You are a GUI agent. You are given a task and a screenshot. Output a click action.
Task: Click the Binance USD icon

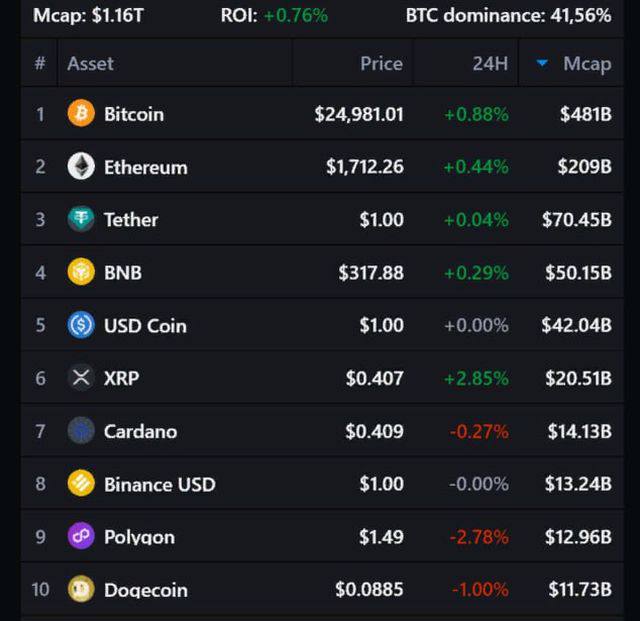point(81,484)
